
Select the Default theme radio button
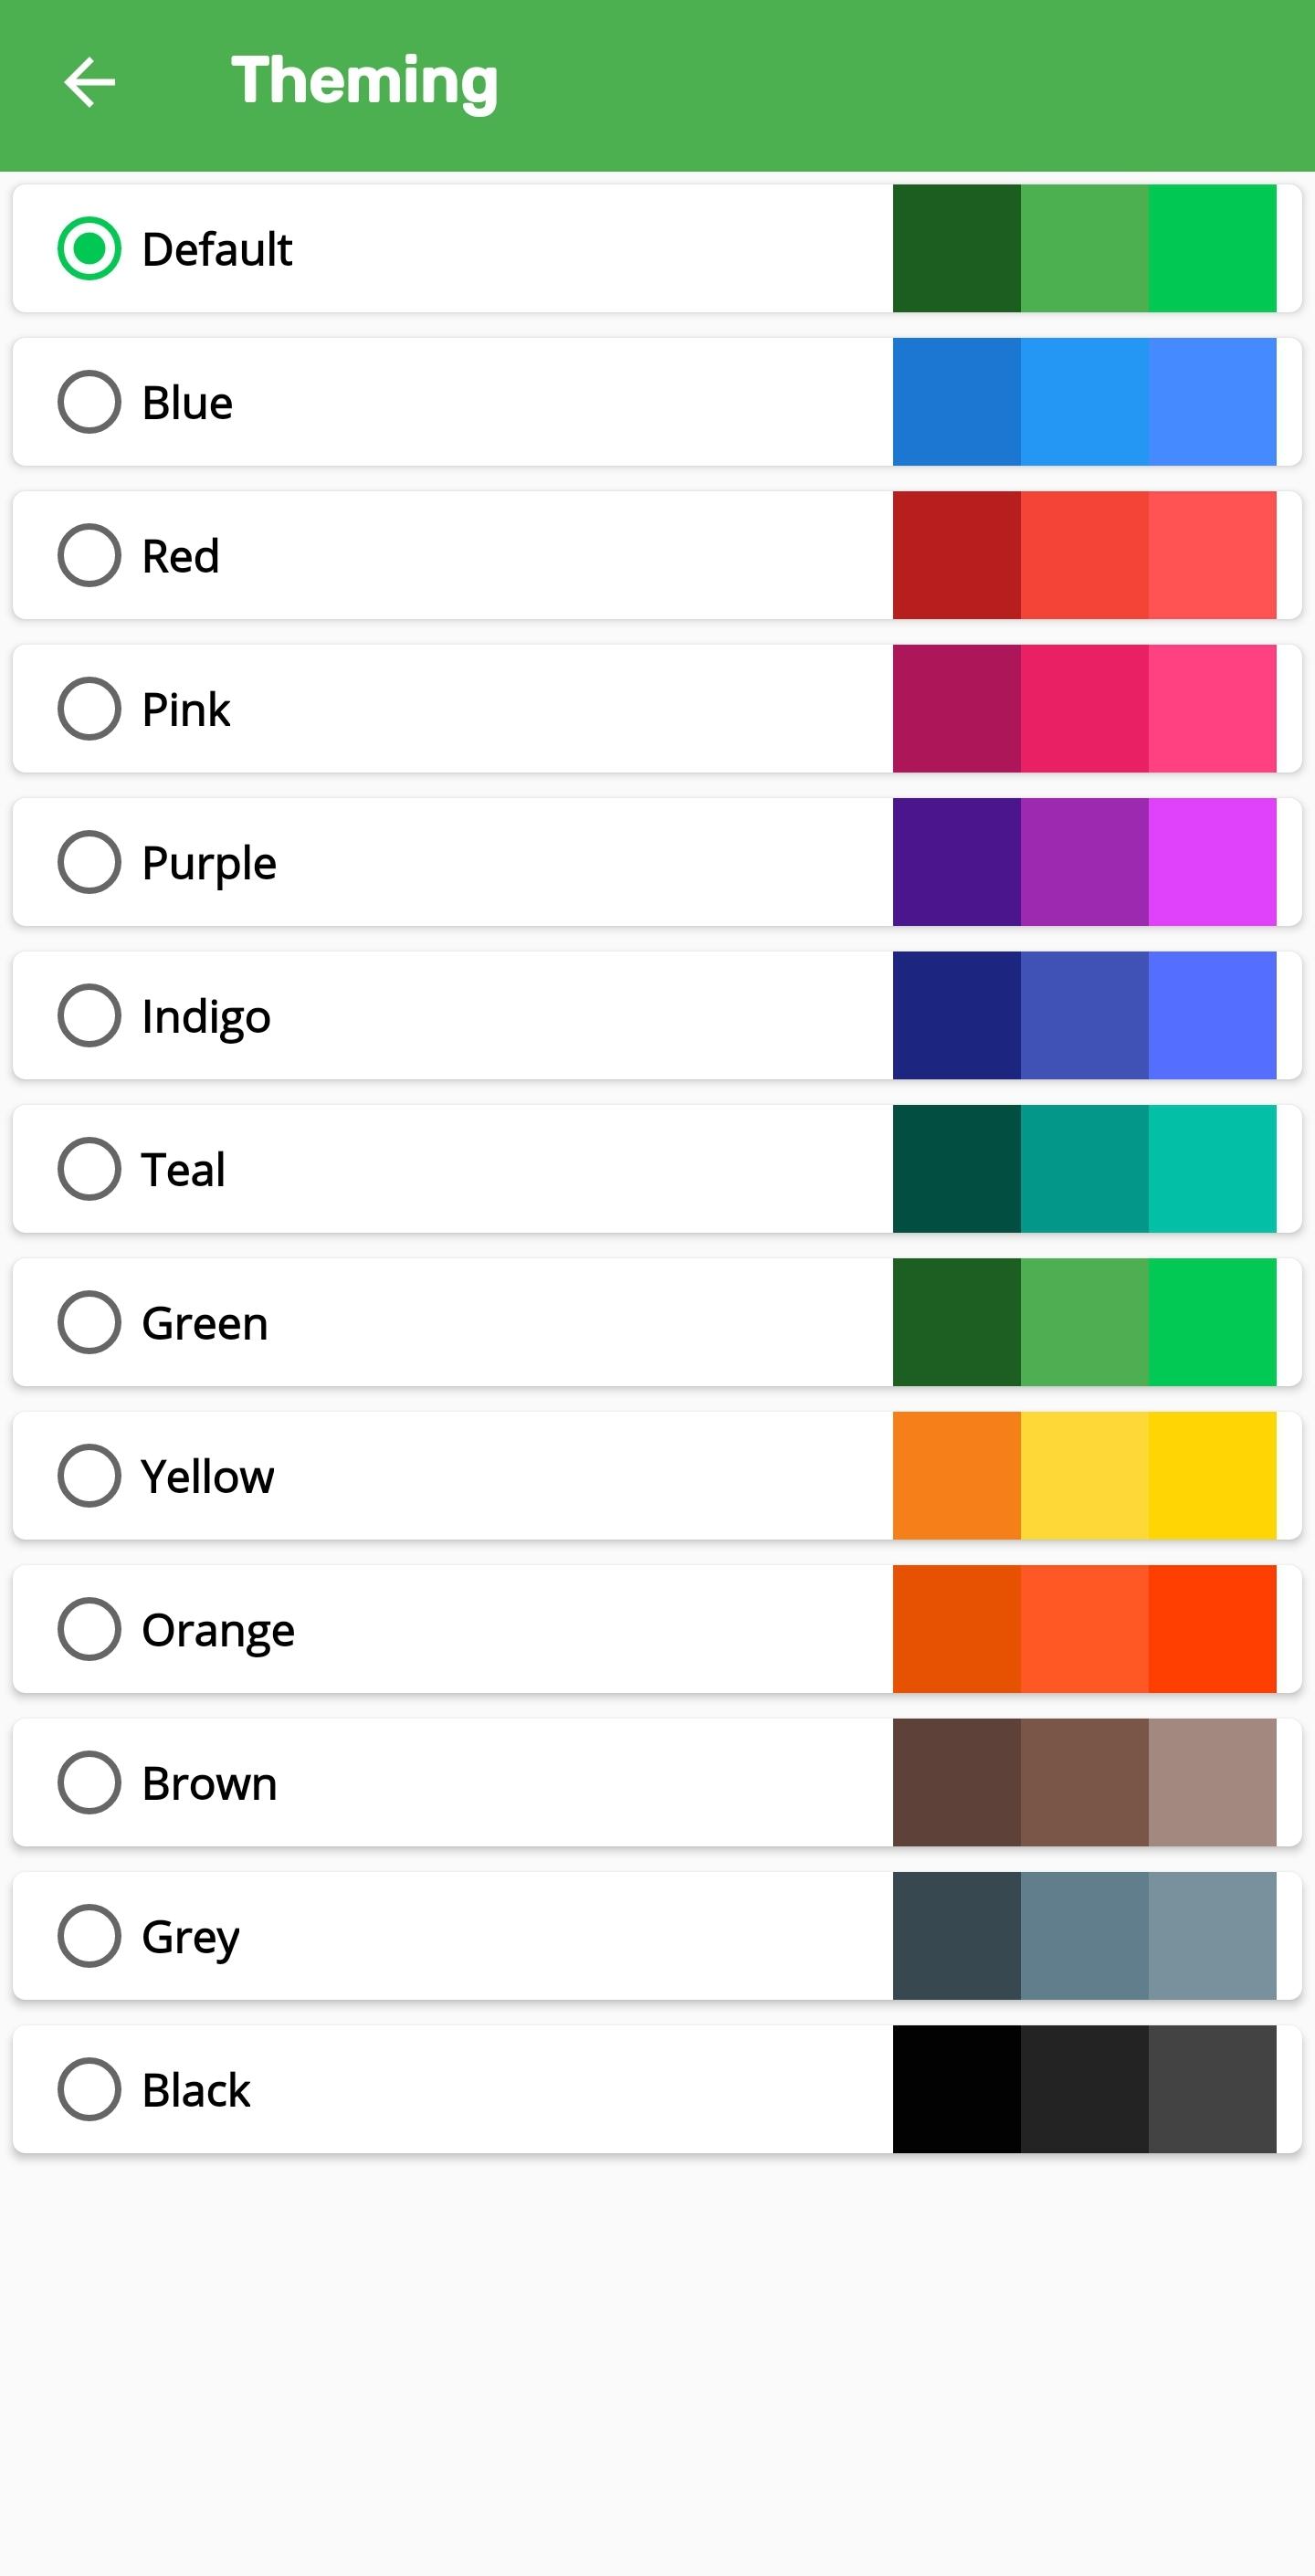[x=89, y=248]
